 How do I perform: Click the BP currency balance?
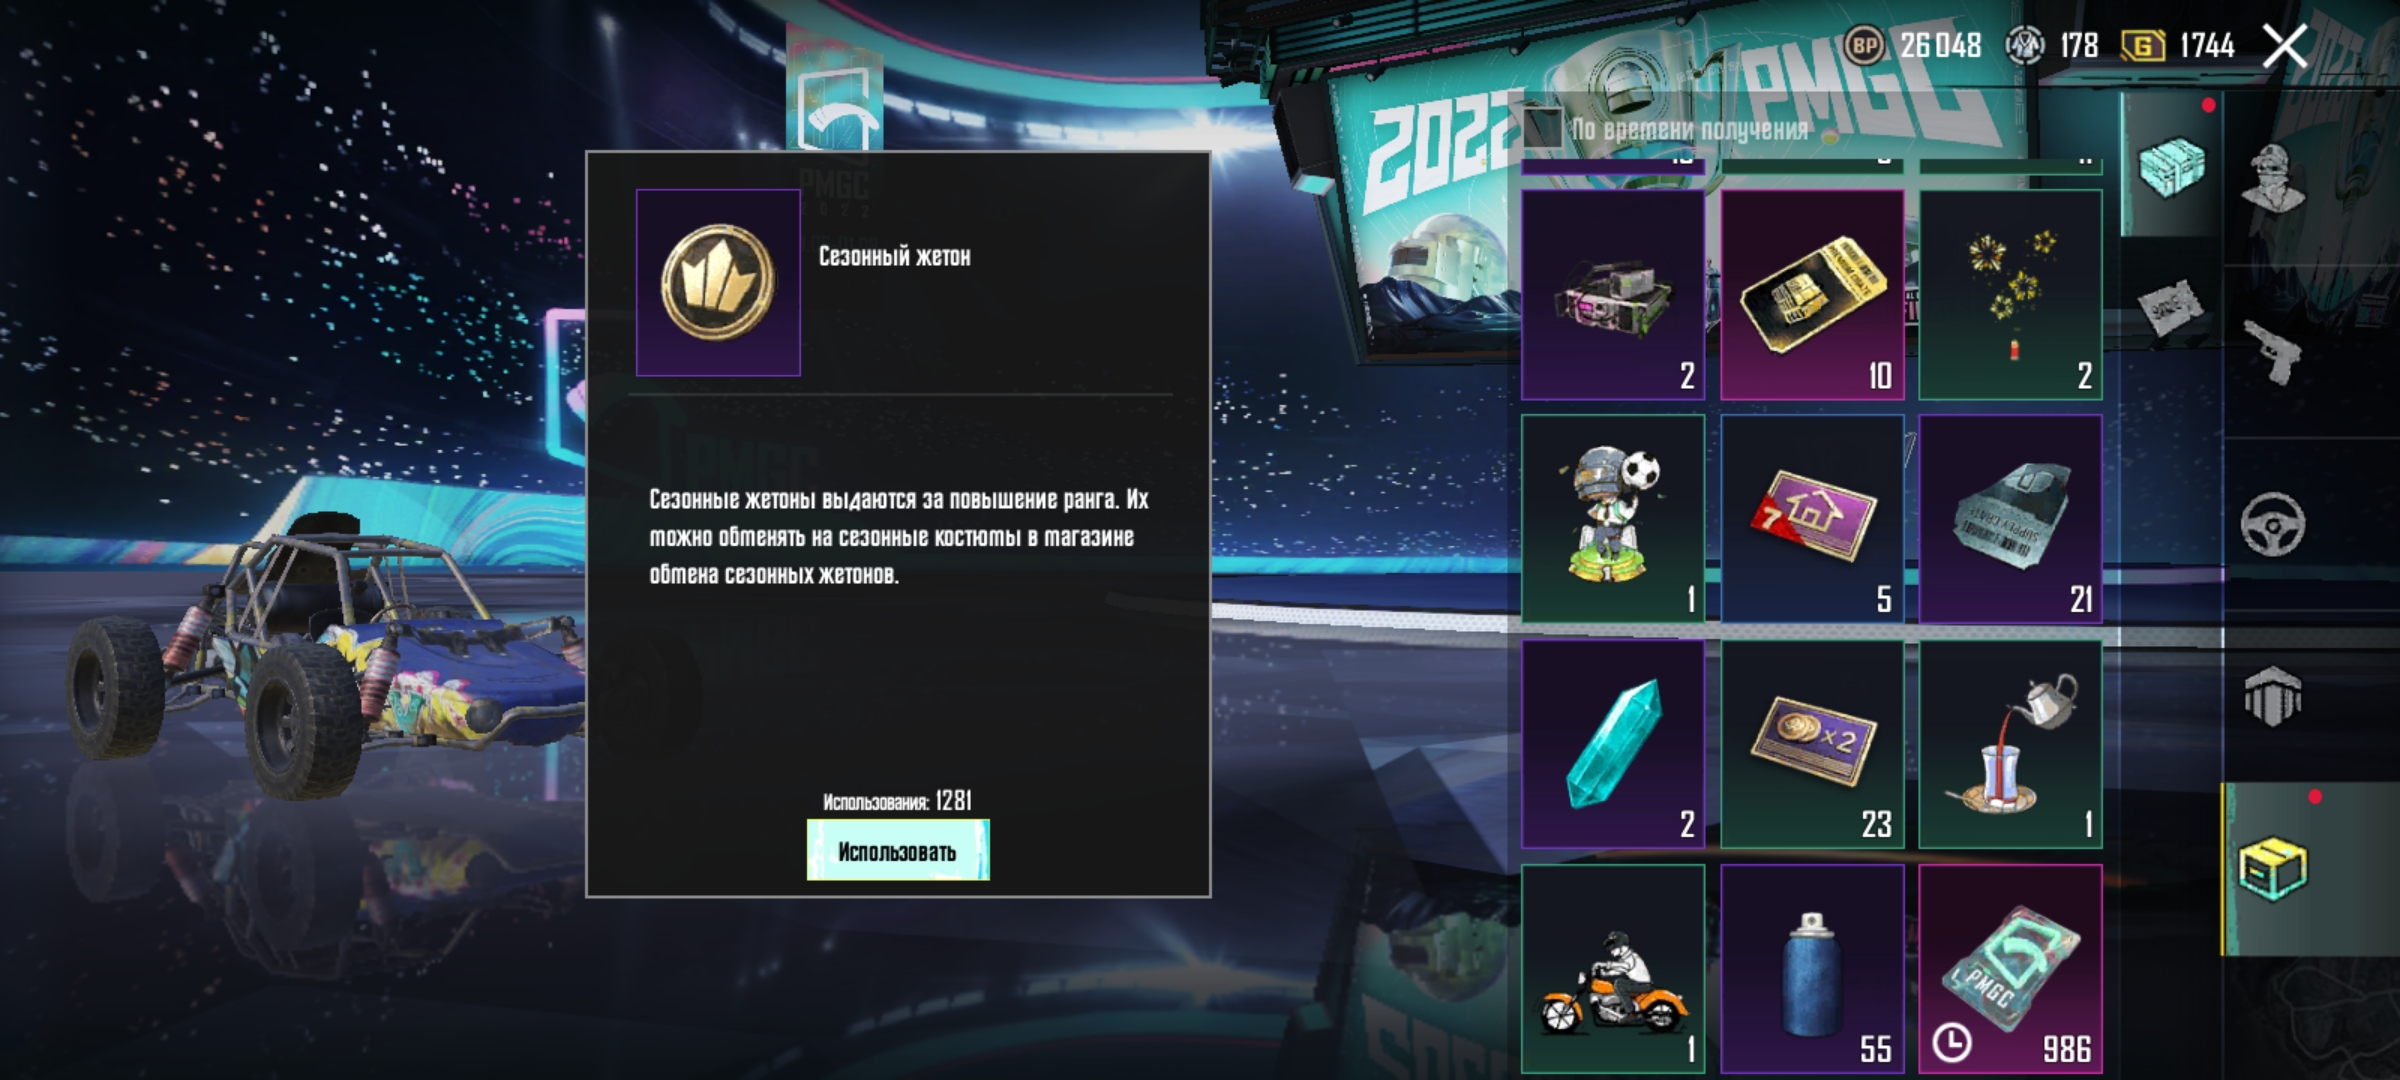pos(1913,45)
